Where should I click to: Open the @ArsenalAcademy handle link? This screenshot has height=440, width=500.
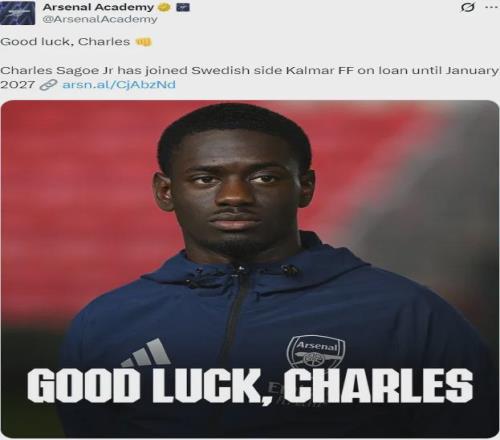click(100, 19)
